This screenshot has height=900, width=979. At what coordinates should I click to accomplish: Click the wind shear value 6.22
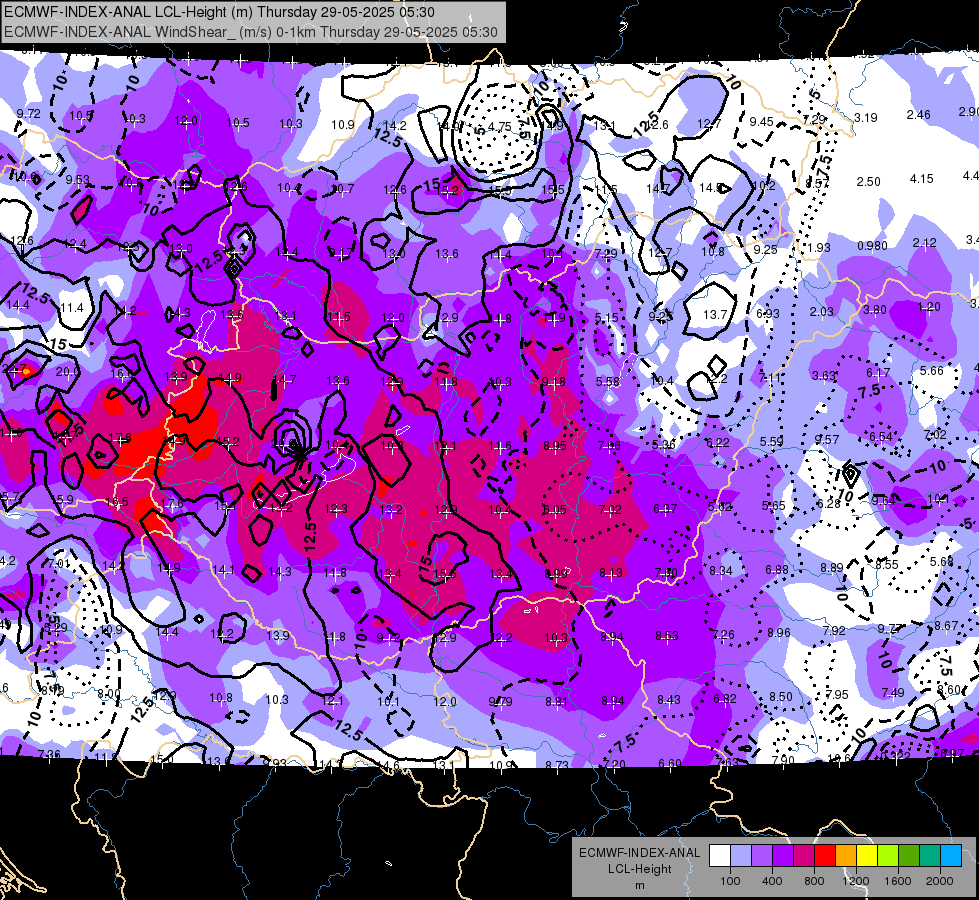(718, 442)
